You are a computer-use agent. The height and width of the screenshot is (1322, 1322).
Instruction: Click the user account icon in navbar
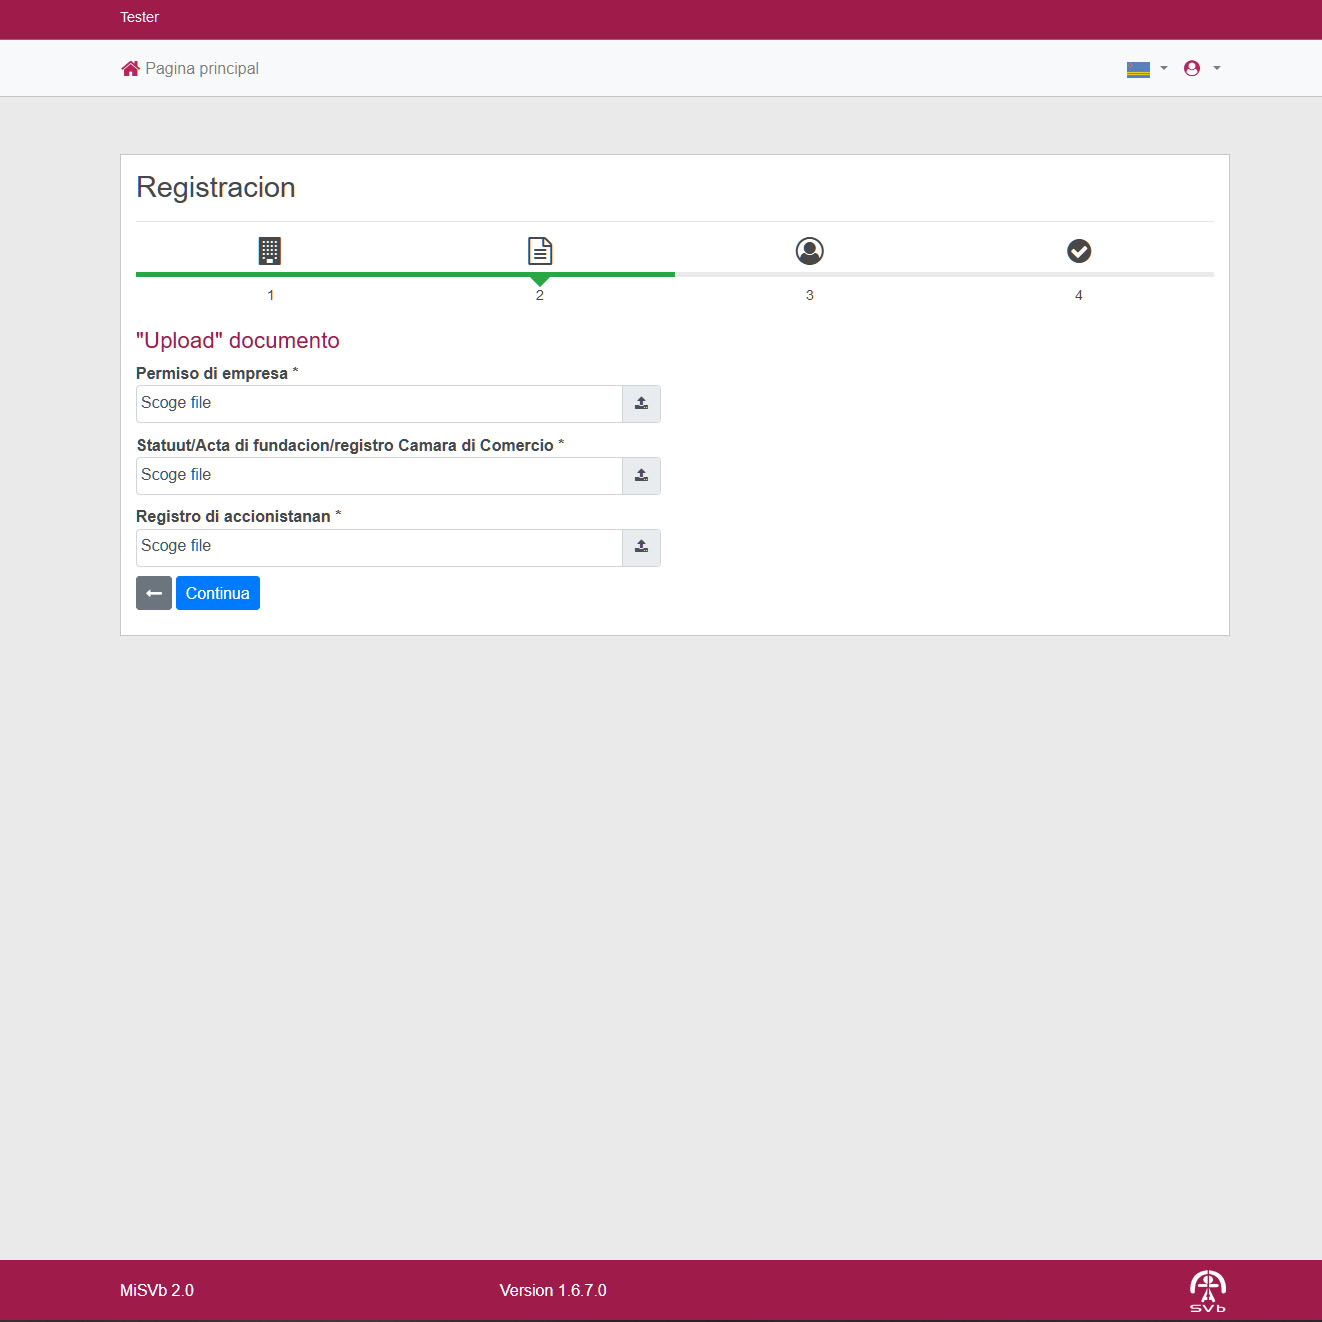1191,69
